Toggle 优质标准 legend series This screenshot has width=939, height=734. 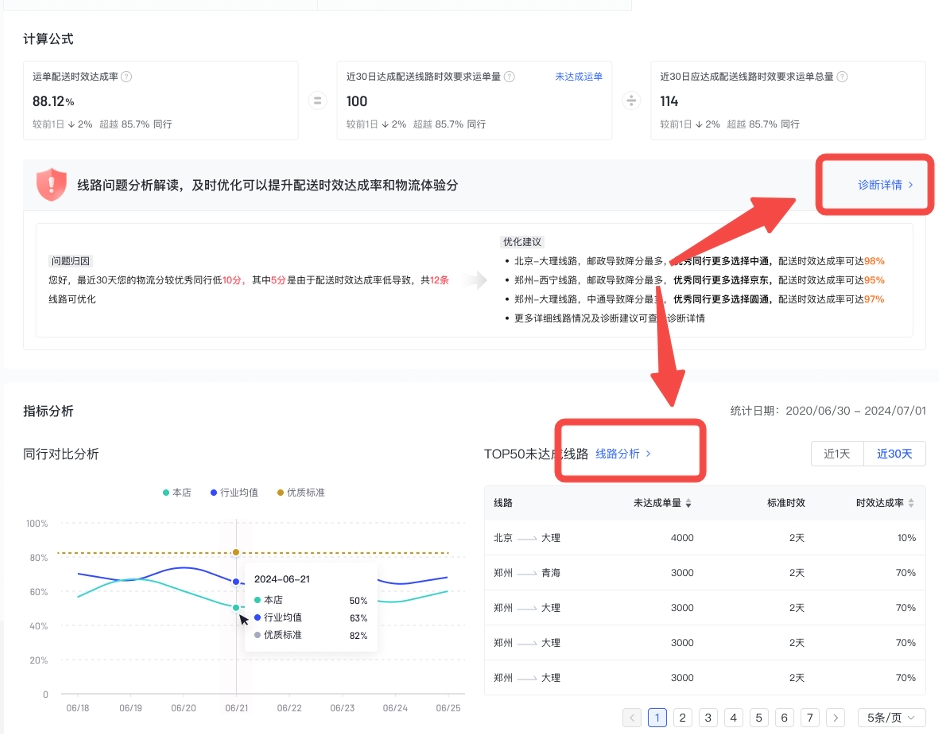point(301,493)
